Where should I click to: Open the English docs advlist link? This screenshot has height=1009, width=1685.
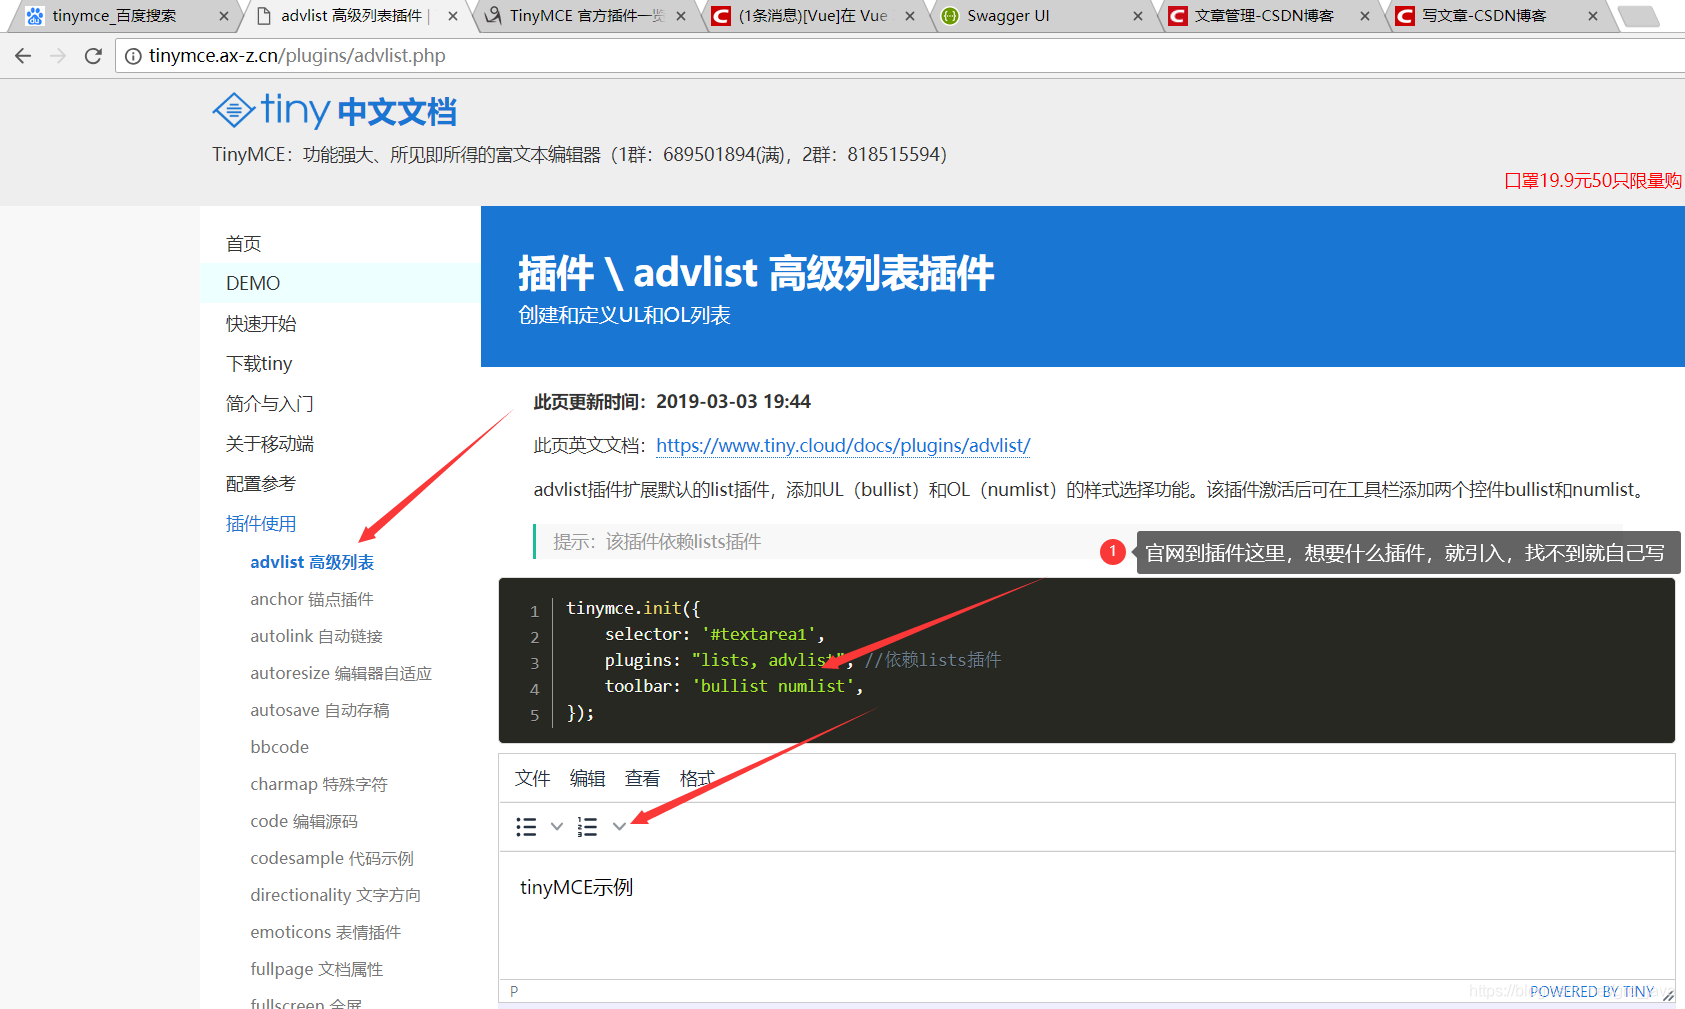(x=843, y=446)
